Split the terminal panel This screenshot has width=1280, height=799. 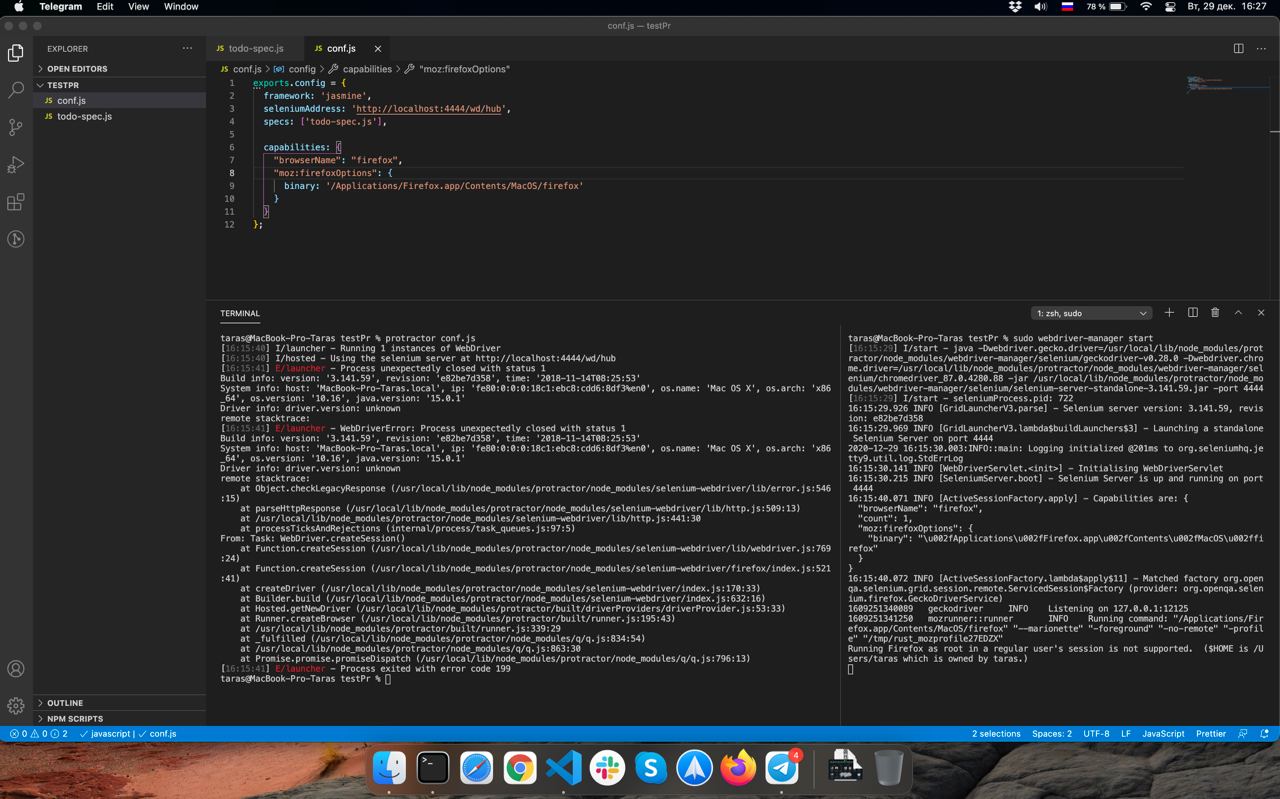[x=1192, y=313]
